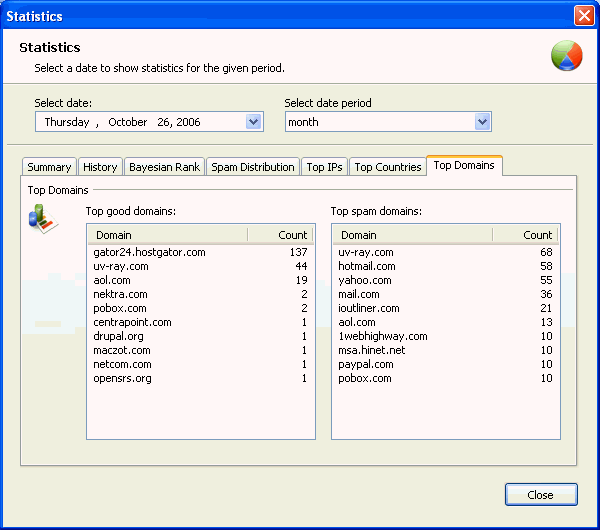Click the Top Domains bar chart icon
600x530 pixels.
(x=43, y=219)
